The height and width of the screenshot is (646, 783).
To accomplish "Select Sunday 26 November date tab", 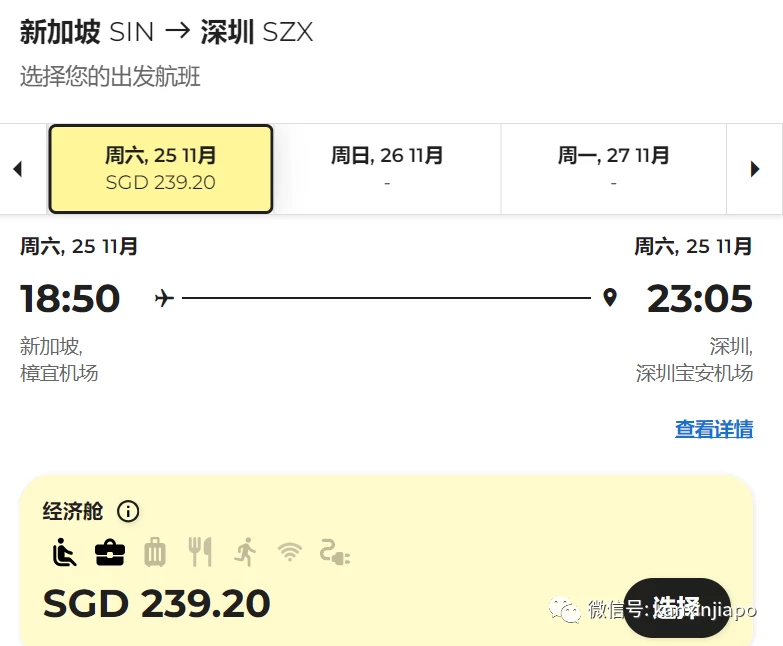I will coord(387,169).
